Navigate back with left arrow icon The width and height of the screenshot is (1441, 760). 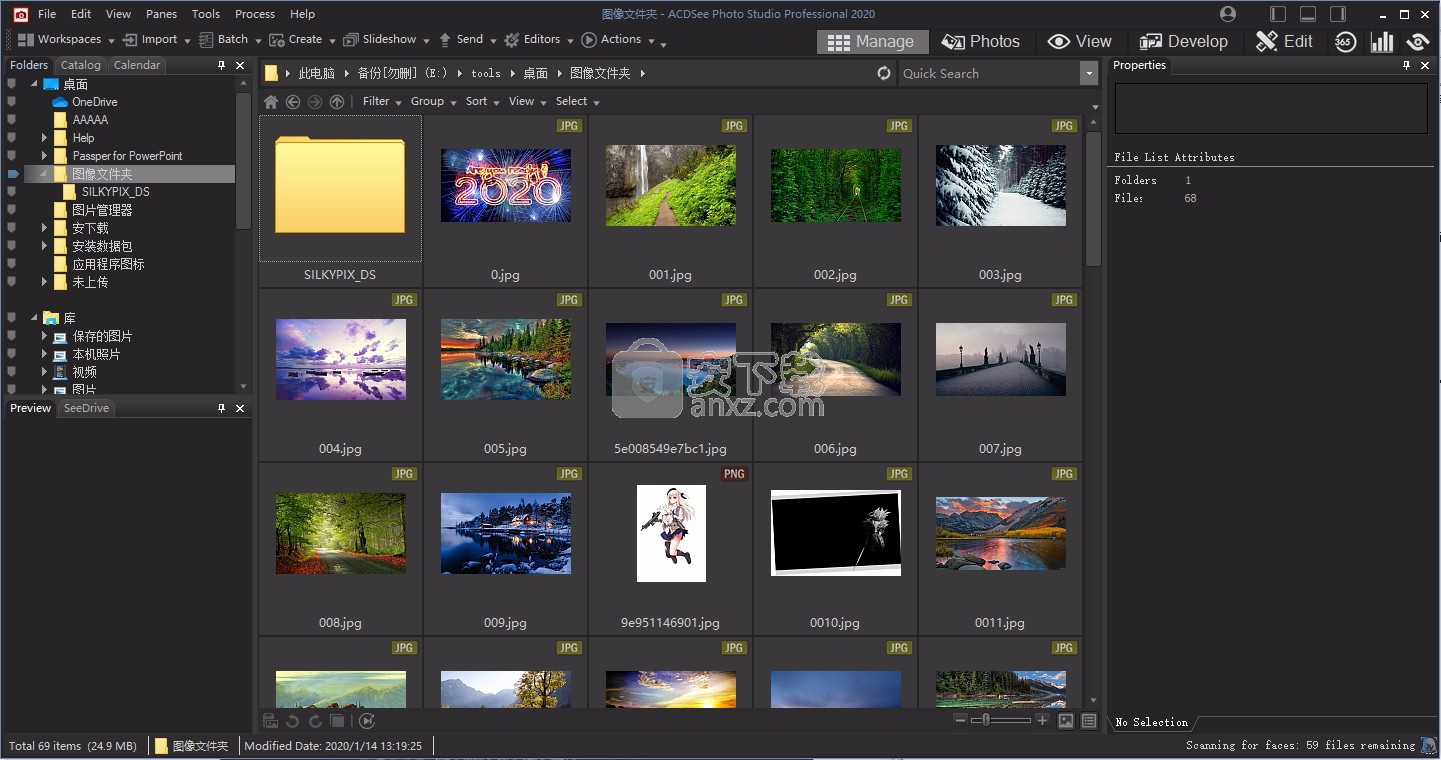[293, 101]
